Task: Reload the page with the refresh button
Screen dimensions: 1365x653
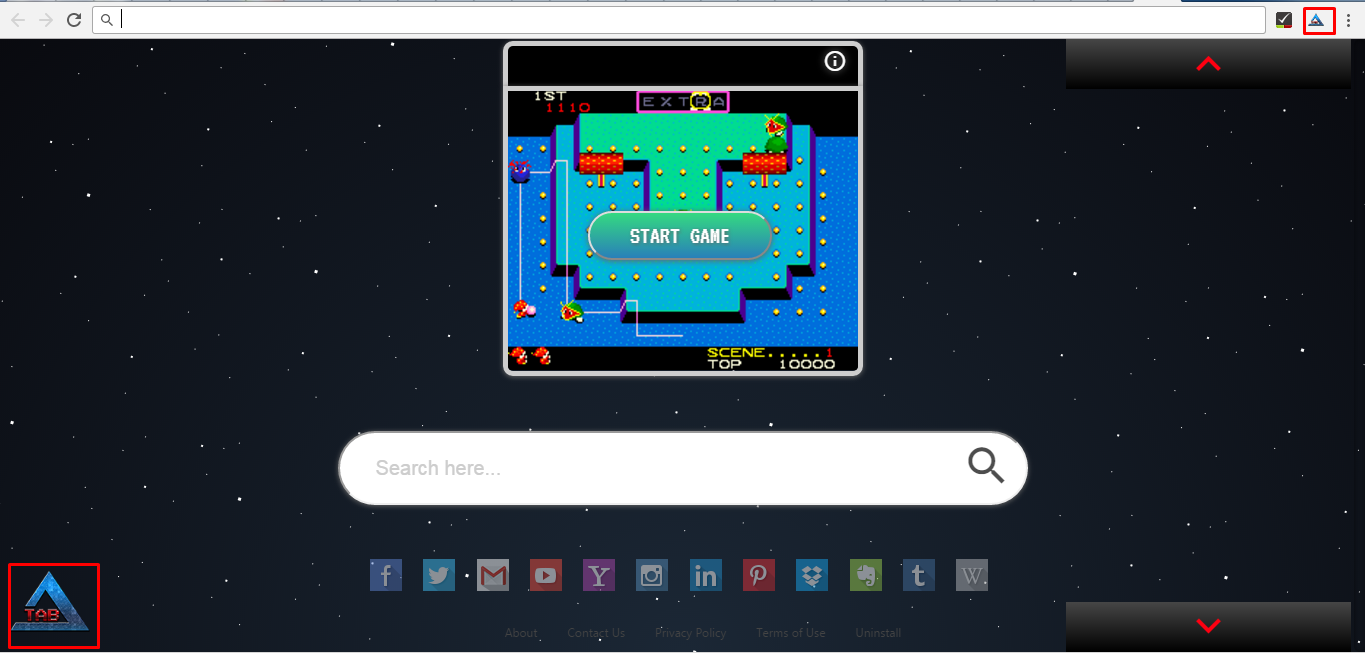Action: (73, 20)
